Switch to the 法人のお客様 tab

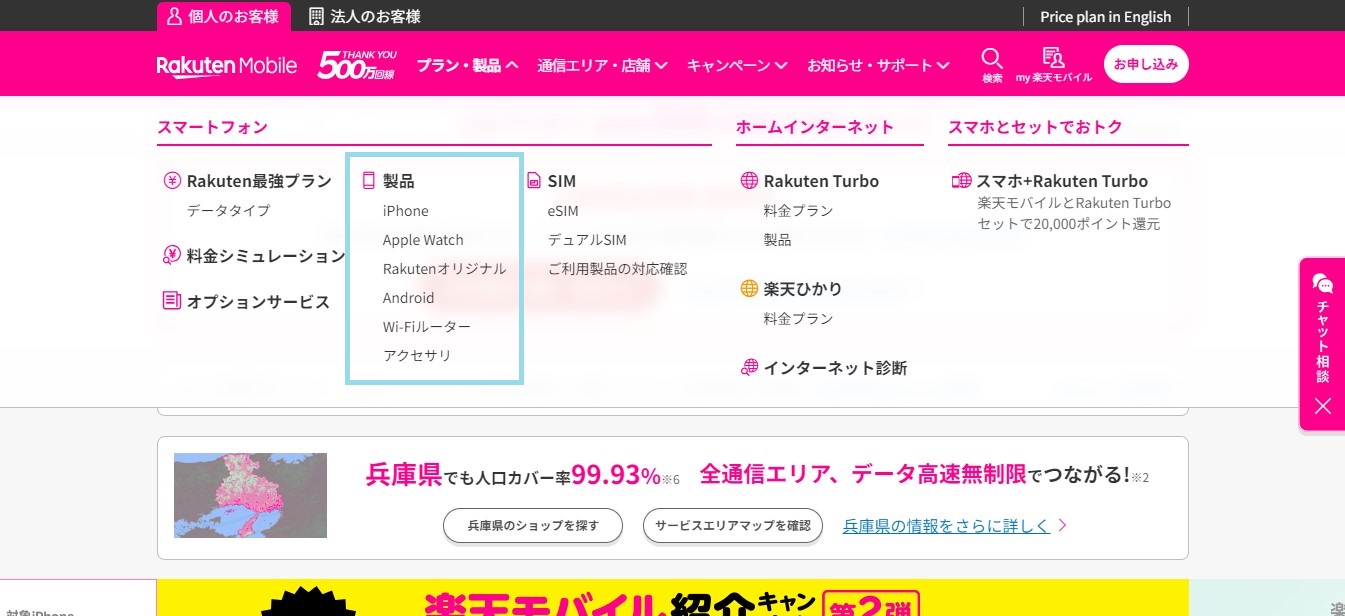coord(365,16)
